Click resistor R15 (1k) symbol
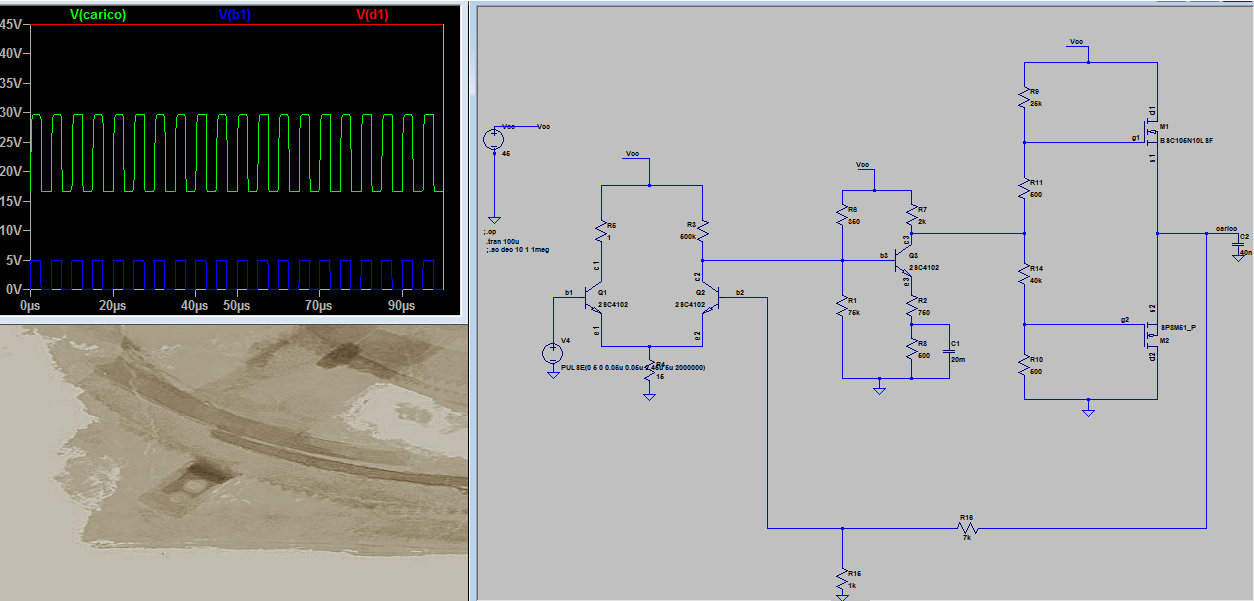Viewport: 1254px width, 601px height. coord(843,578)
